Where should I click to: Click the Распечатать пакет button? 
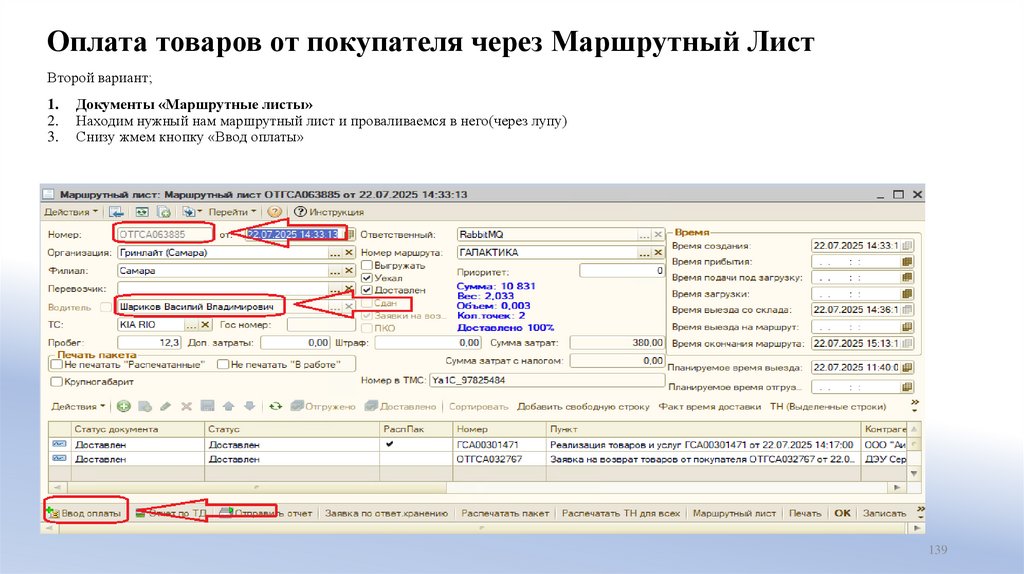coord(505,513)
